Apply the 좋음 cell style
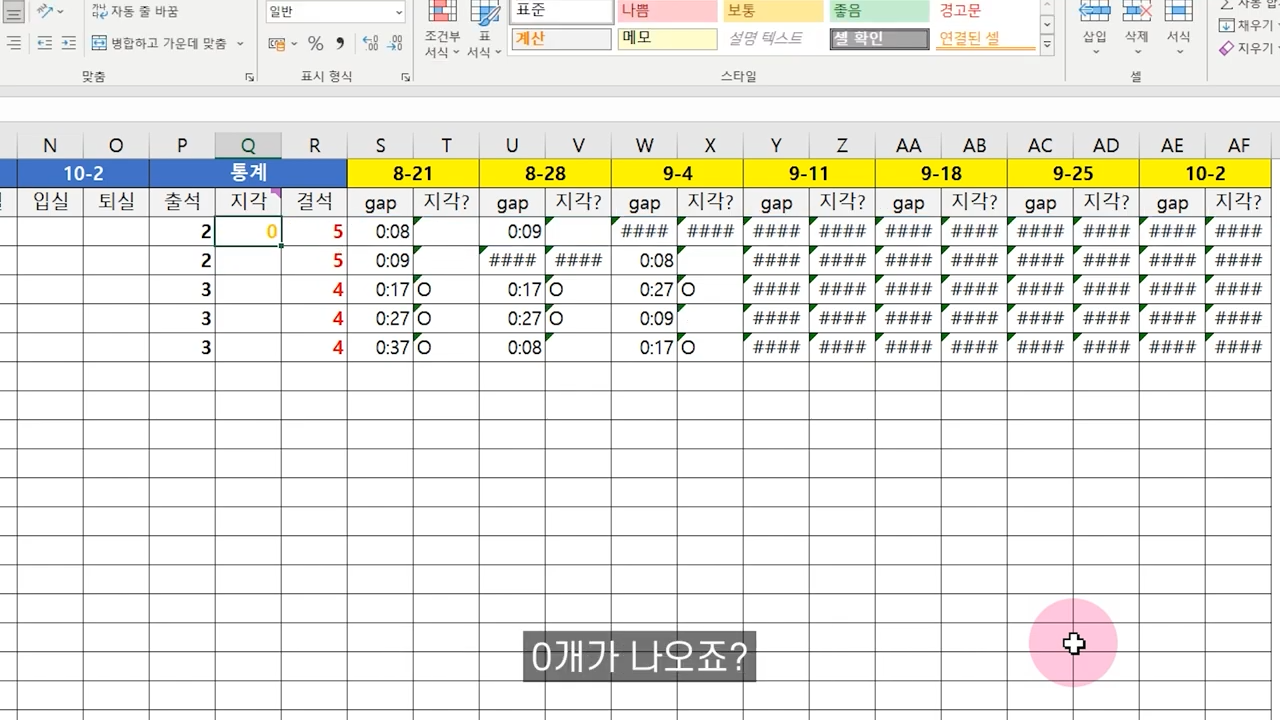This screenshot has width=1280, height=720. [x=879, y=11]
